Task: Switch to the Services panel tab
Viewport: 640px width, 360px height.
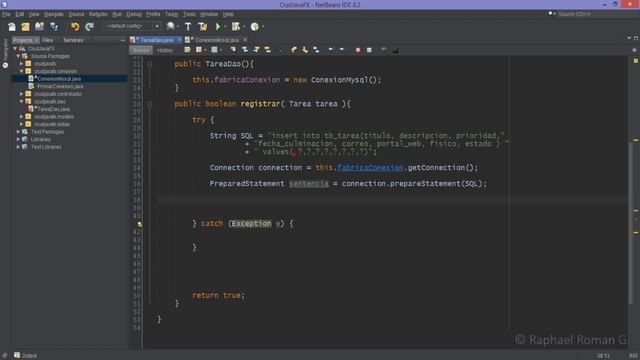Action: tap(73, 40)
